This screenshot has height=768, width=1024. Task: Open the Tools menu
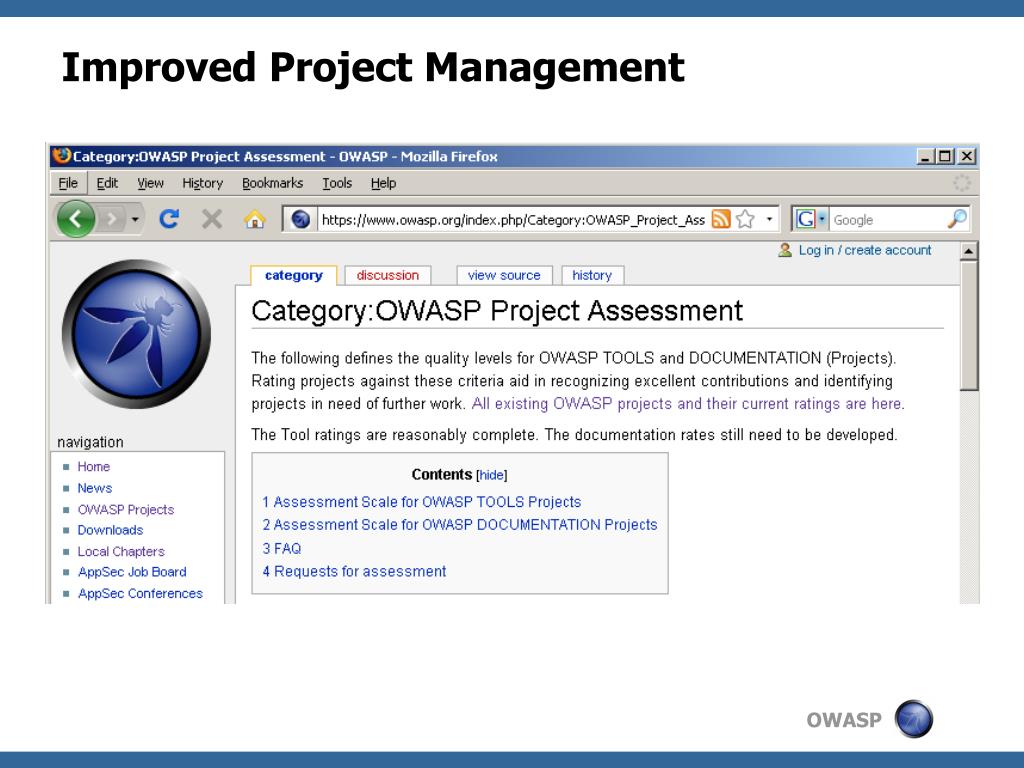[x=337, y=184]
